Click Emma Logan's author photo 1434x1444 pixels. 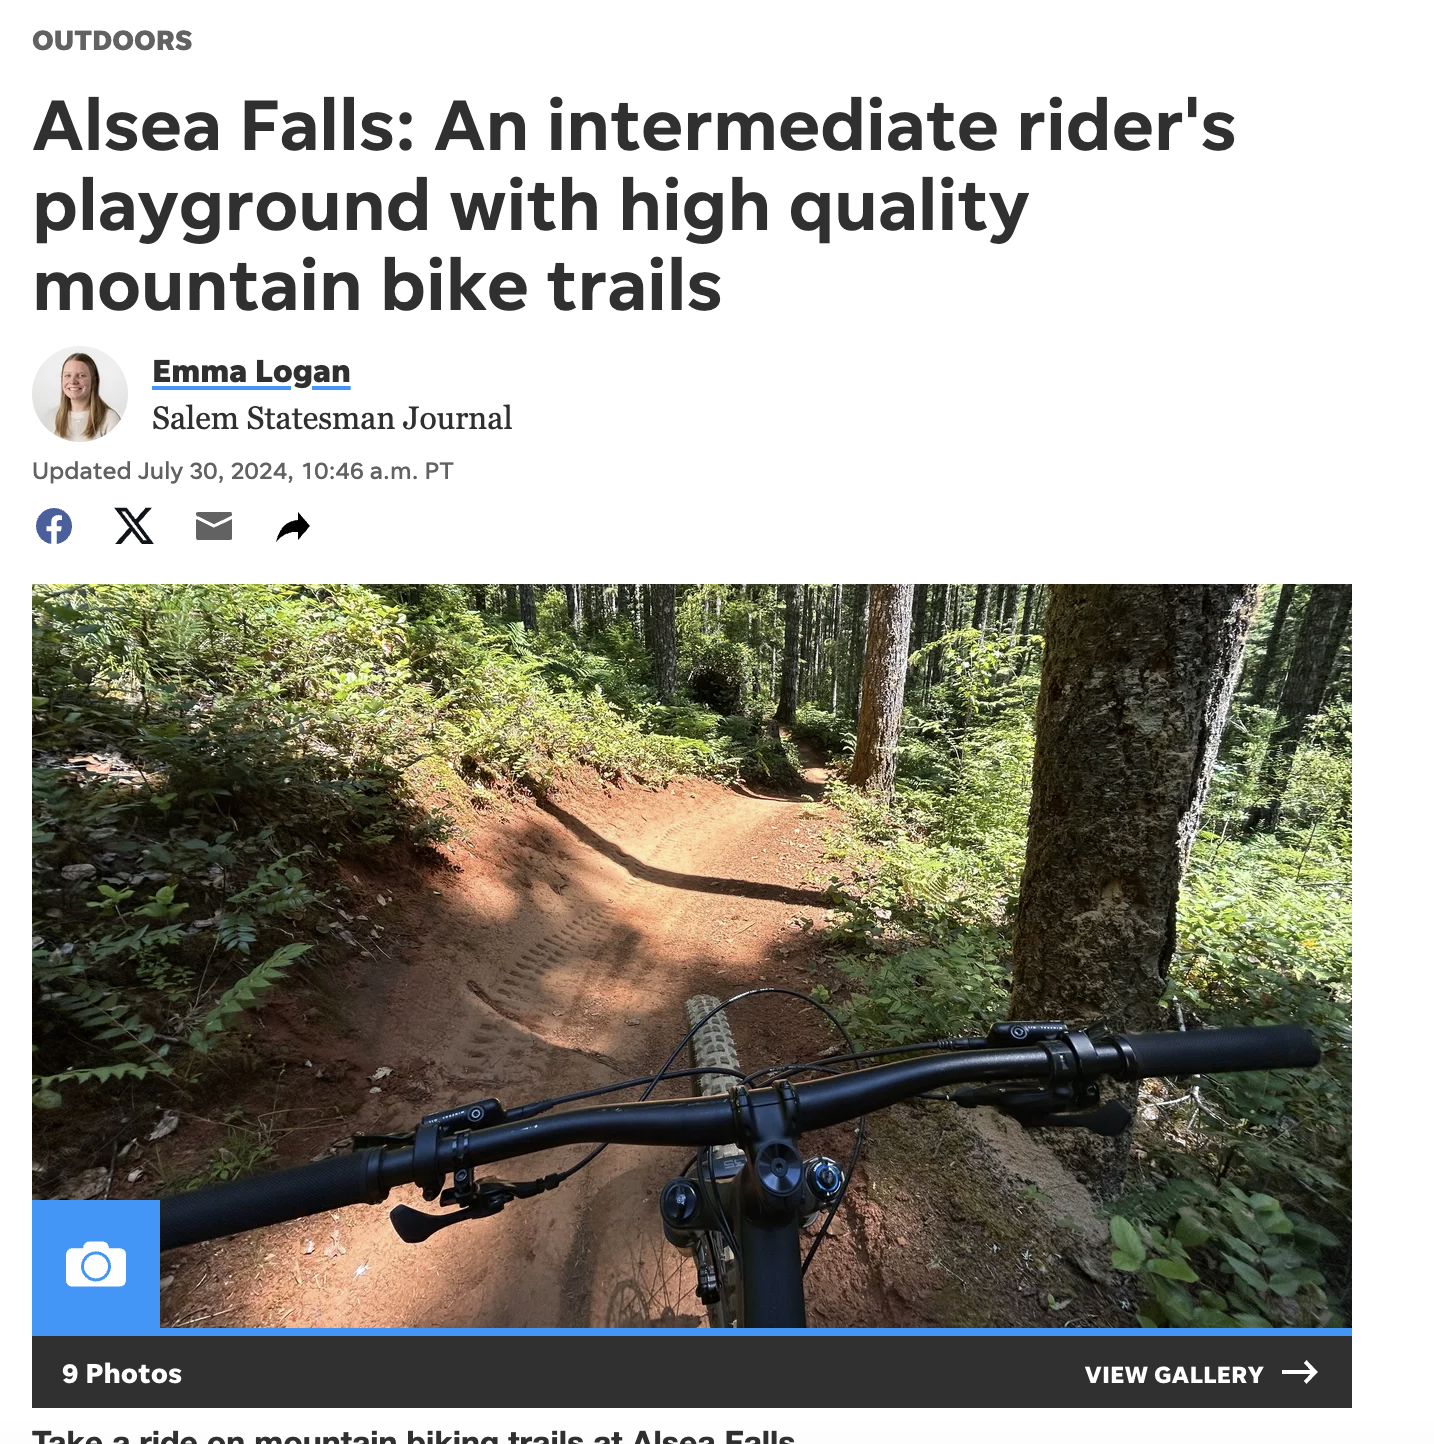point(80,394)
